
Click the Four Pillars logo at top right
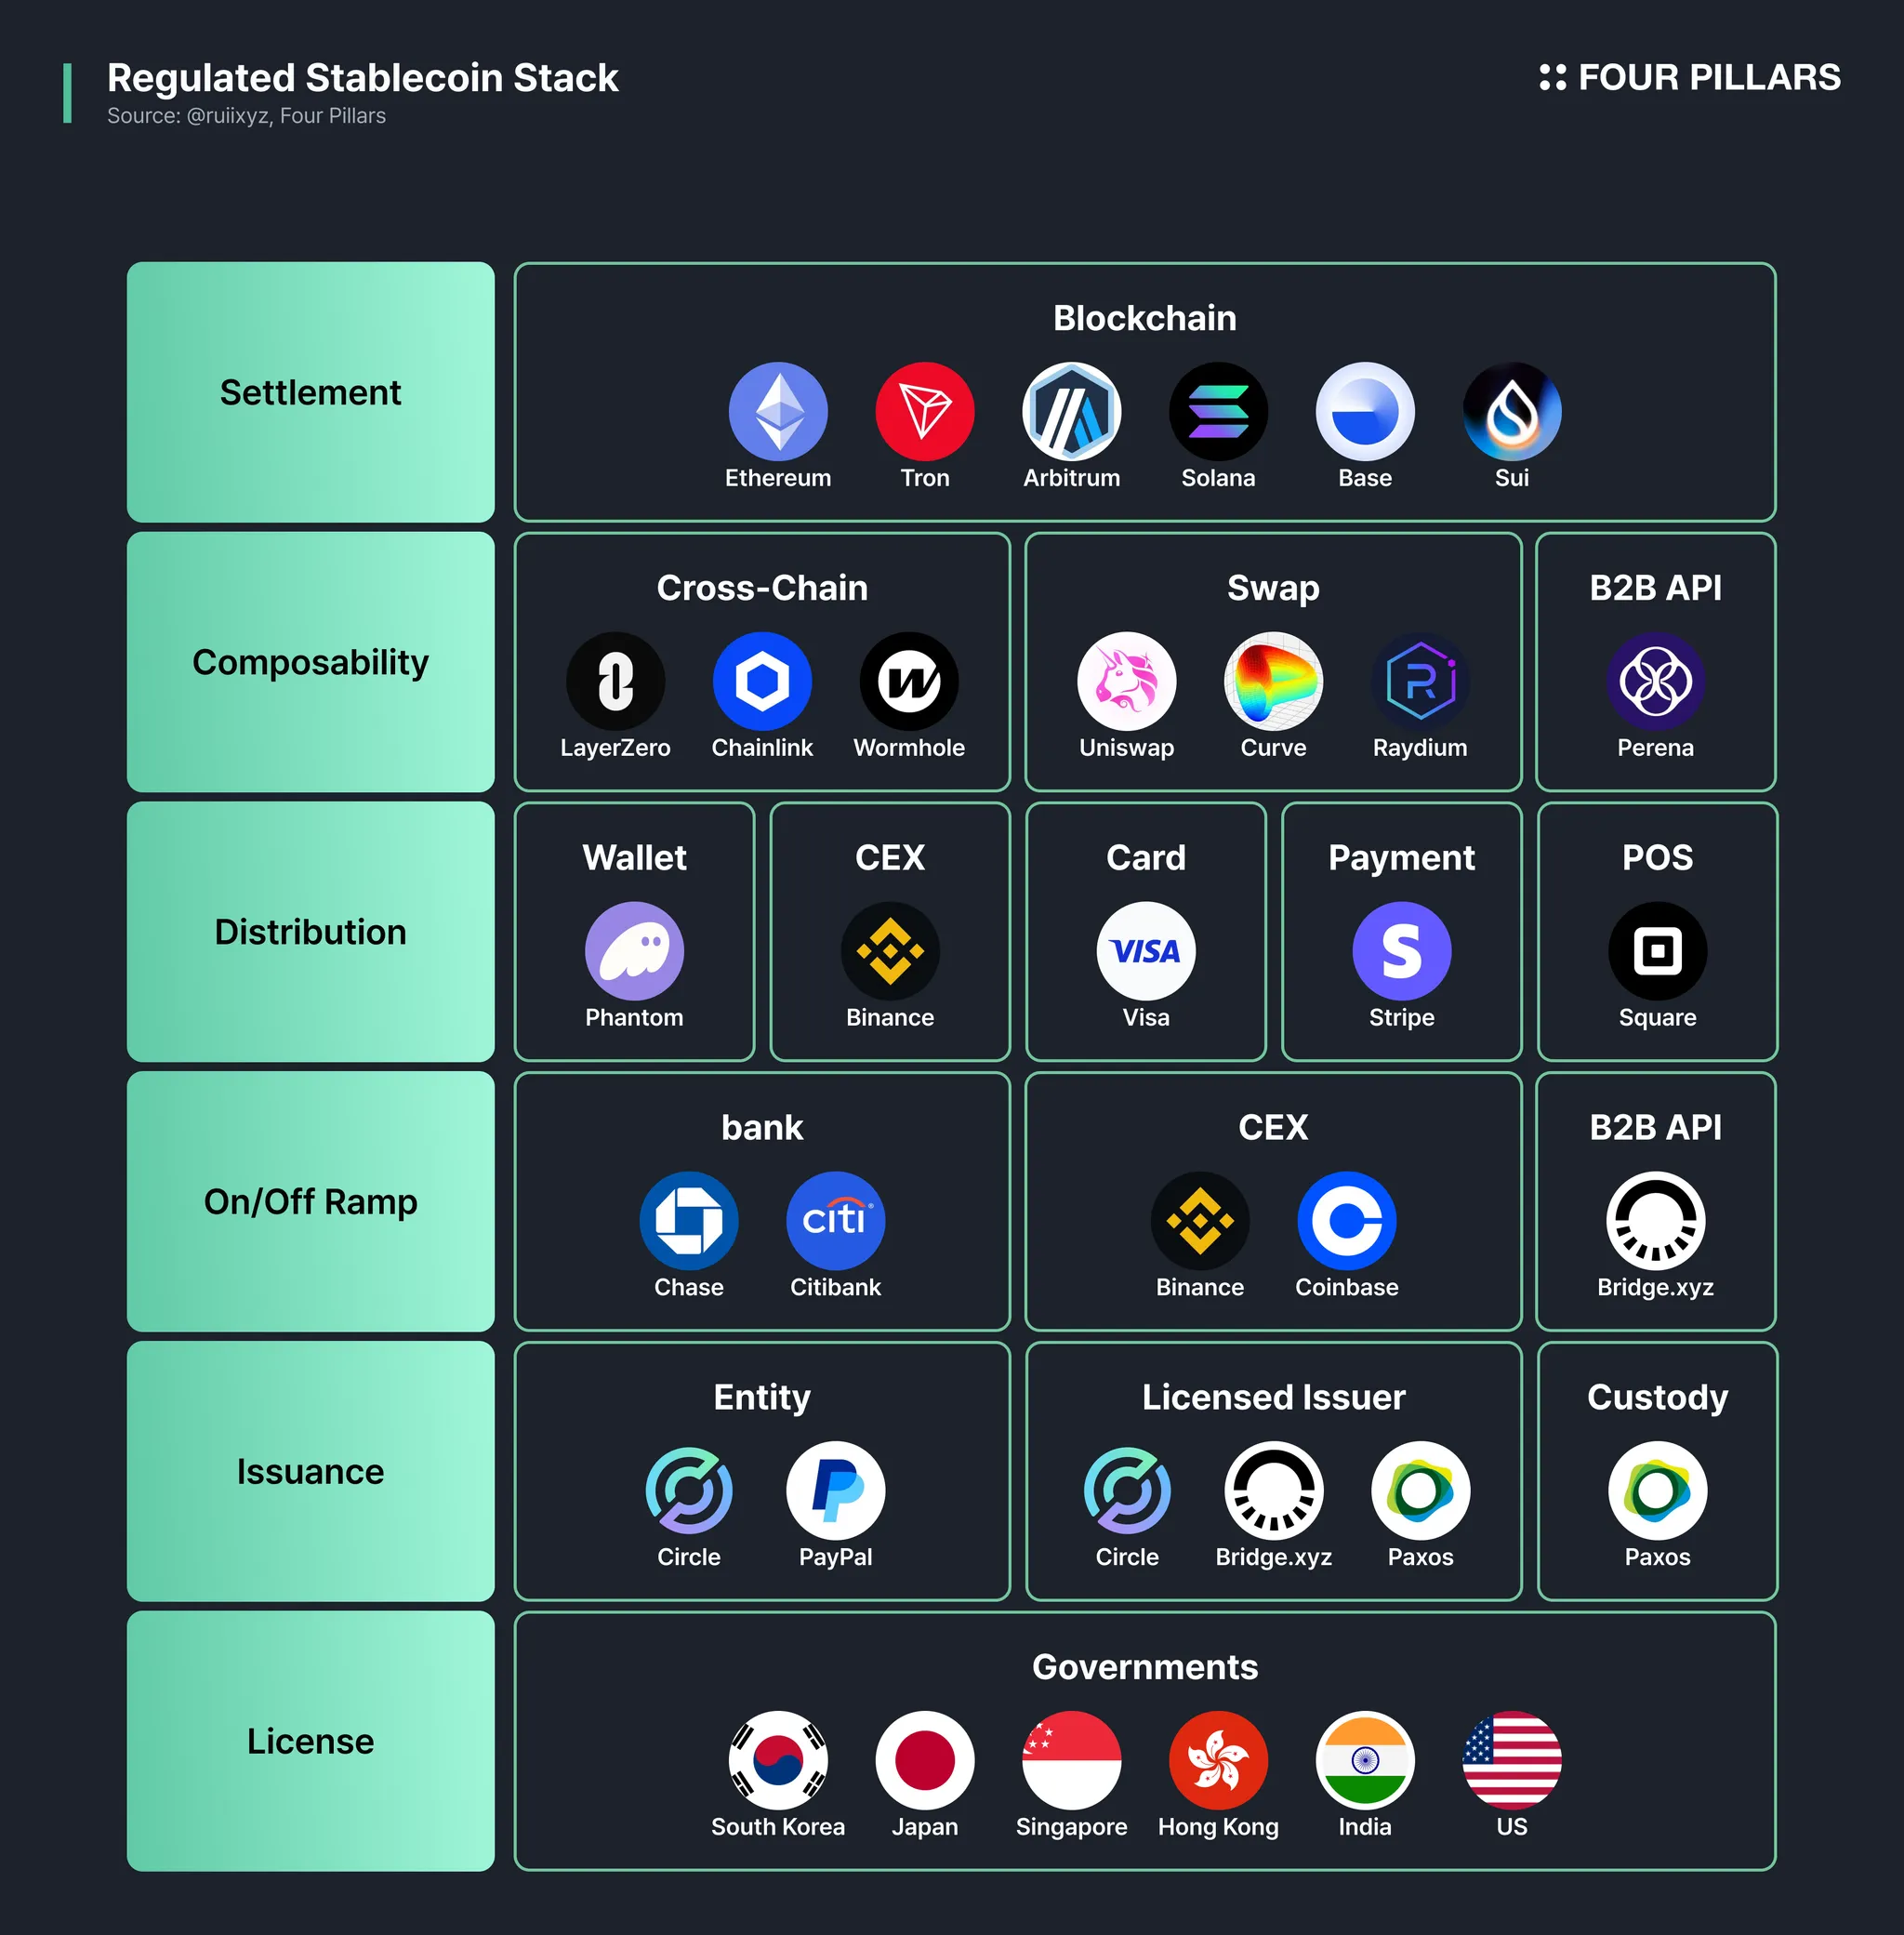click(1690, 77)
